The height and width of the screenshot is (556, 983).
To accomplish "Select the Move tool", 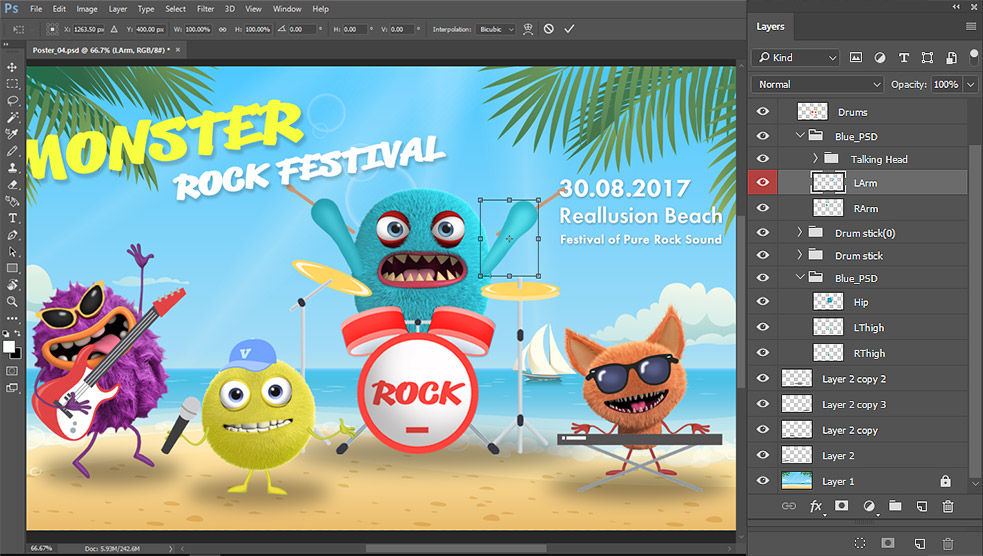I will [12, 67].
